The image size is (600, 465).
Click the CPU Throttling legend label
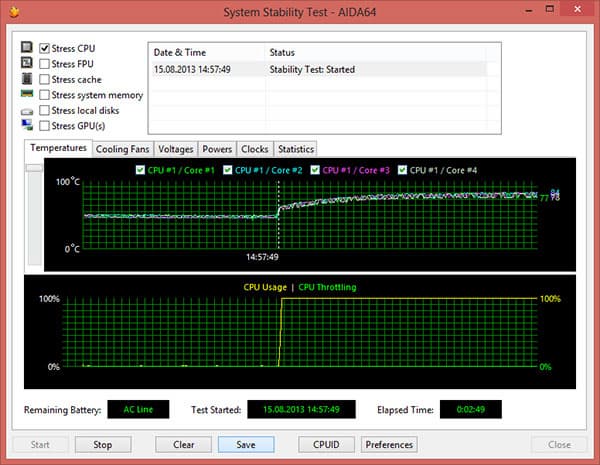327,287
